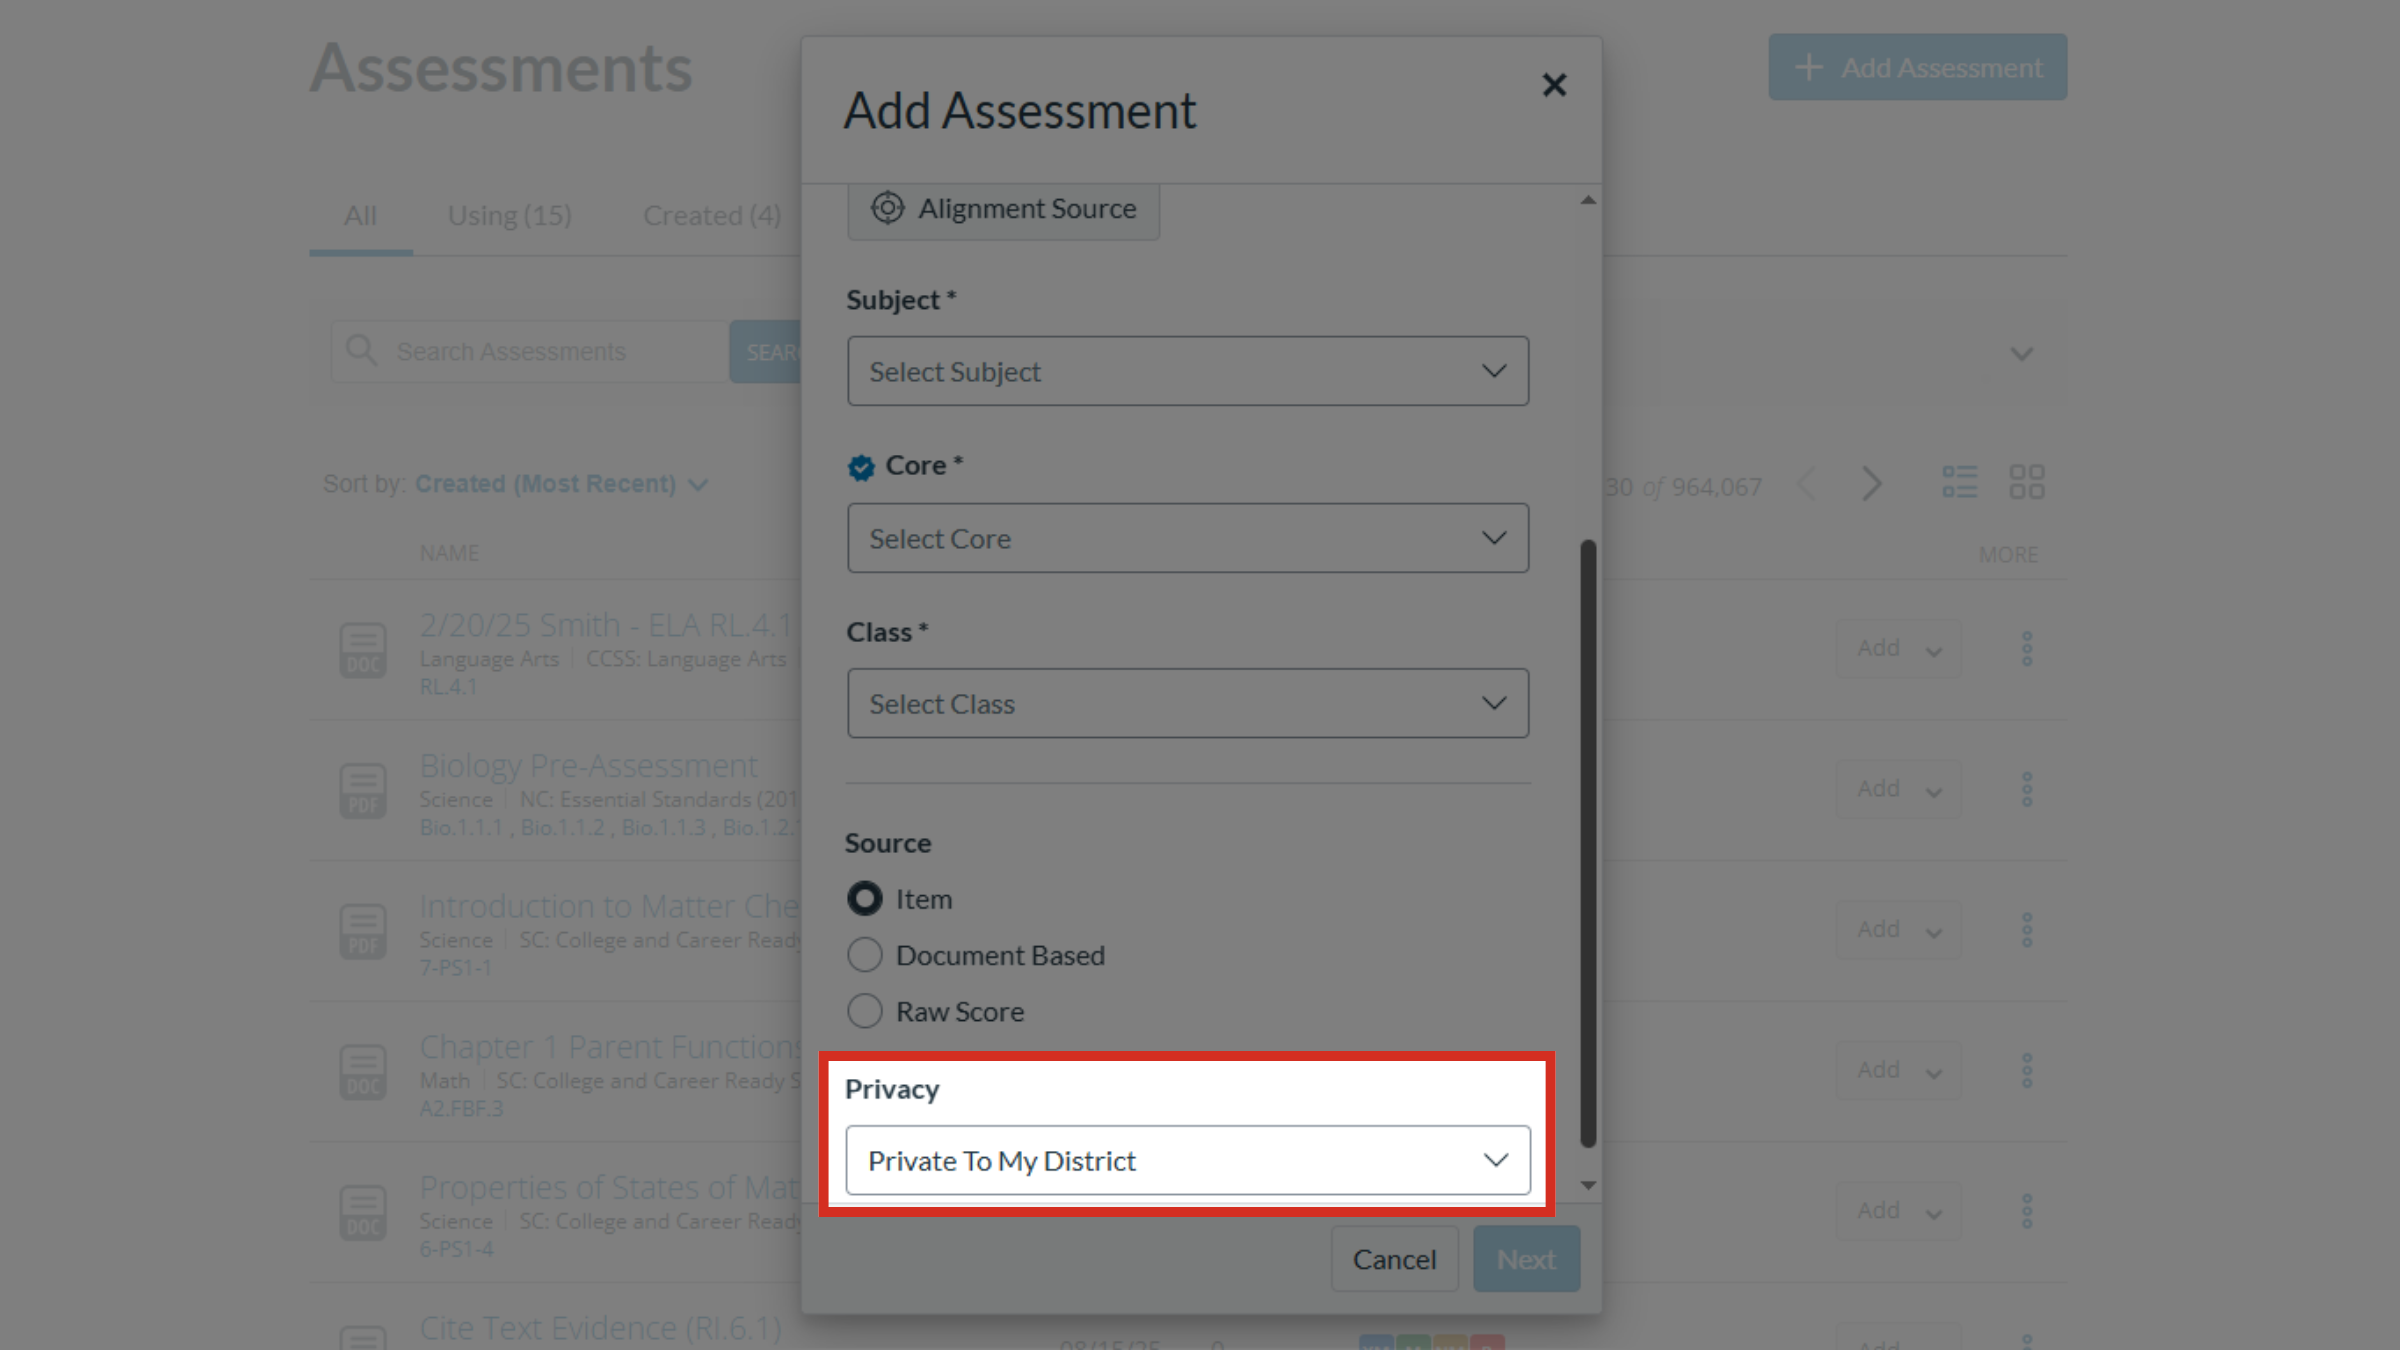Open more options for Properties of States row
The image size is (2400, 1350).
click(x=2027, y=1211)
